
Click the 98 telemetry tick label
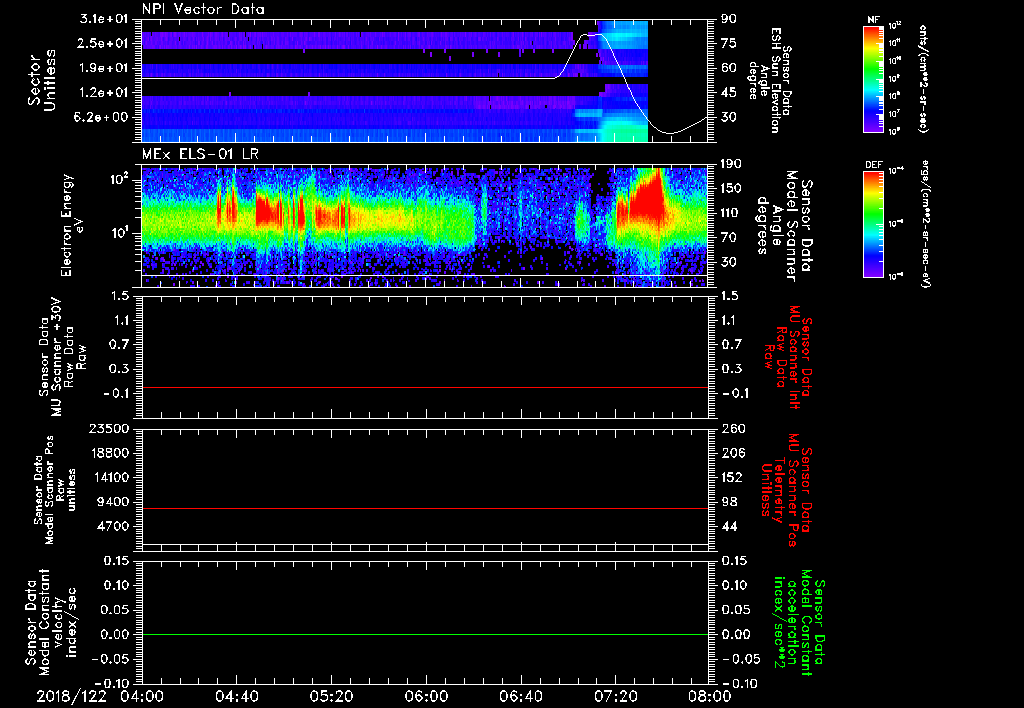[729, 502]
